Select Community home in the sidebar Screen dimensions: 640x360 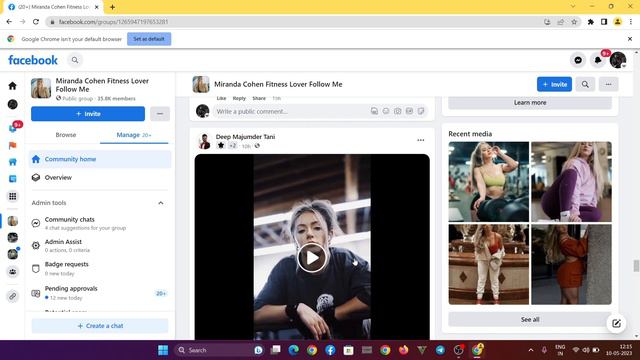[x=100, y=159]
